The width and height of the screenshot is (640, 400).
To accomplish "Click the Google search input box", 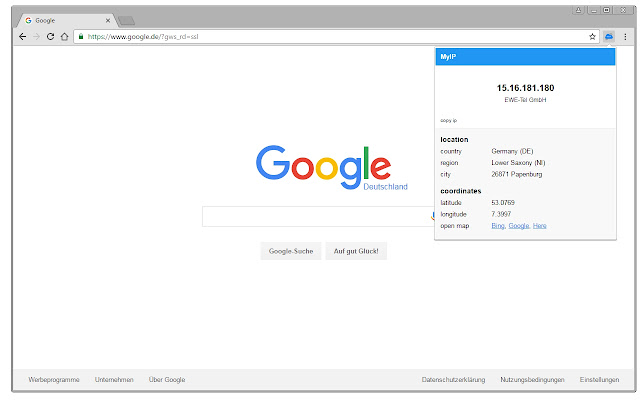I will coord(316,216).
